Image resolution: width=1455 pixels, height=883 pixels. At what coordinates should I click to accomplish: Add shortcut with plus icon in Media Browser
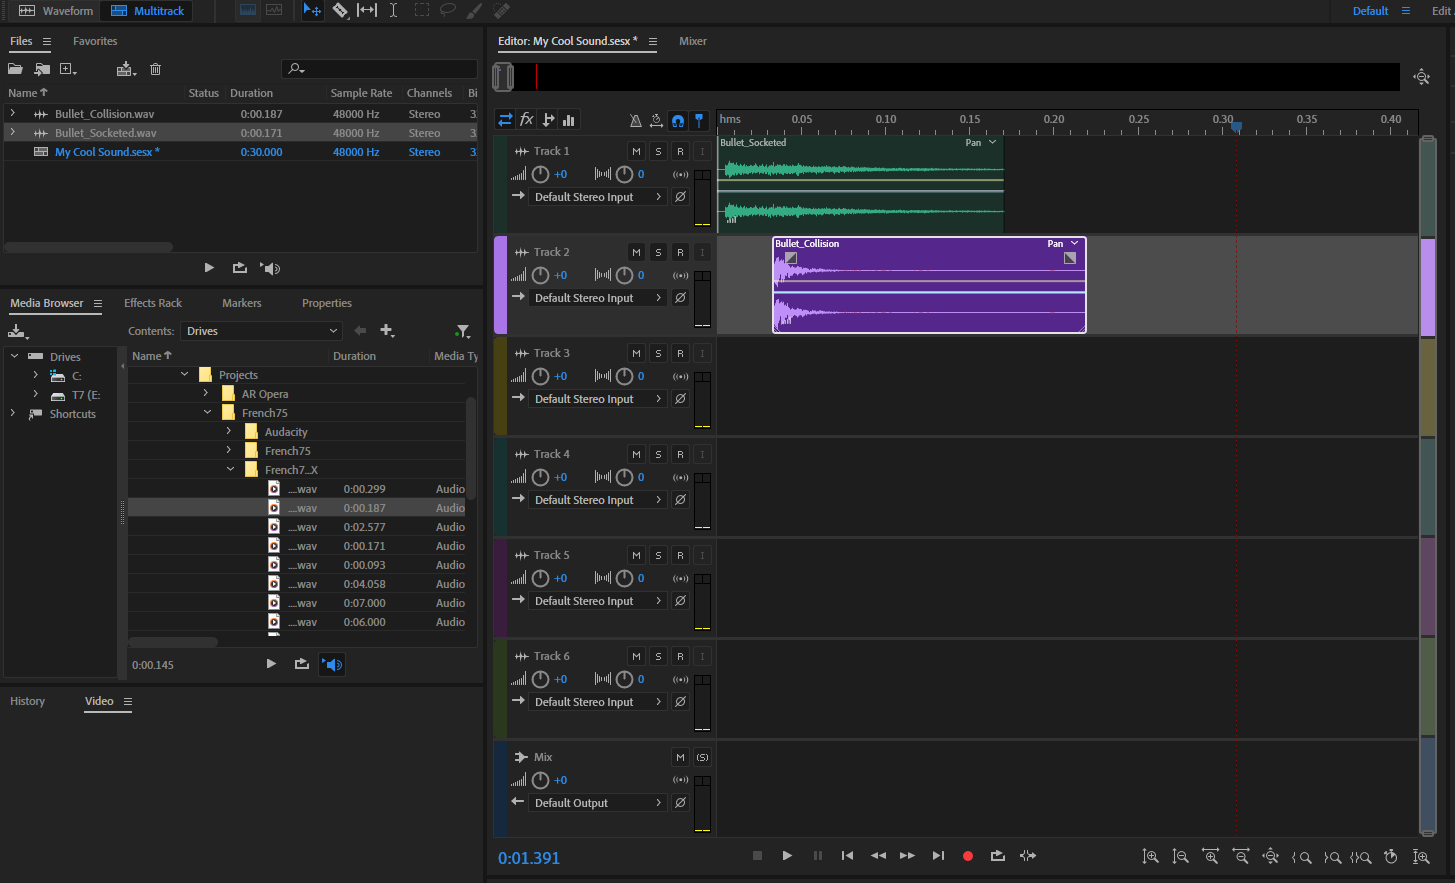tap(387, 331)
